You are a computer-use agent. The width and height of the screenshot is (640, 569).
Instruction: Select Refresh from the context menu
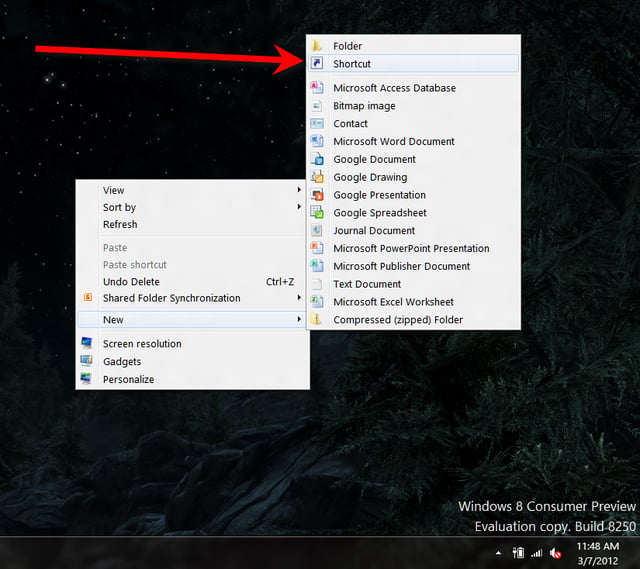(193, 224)
